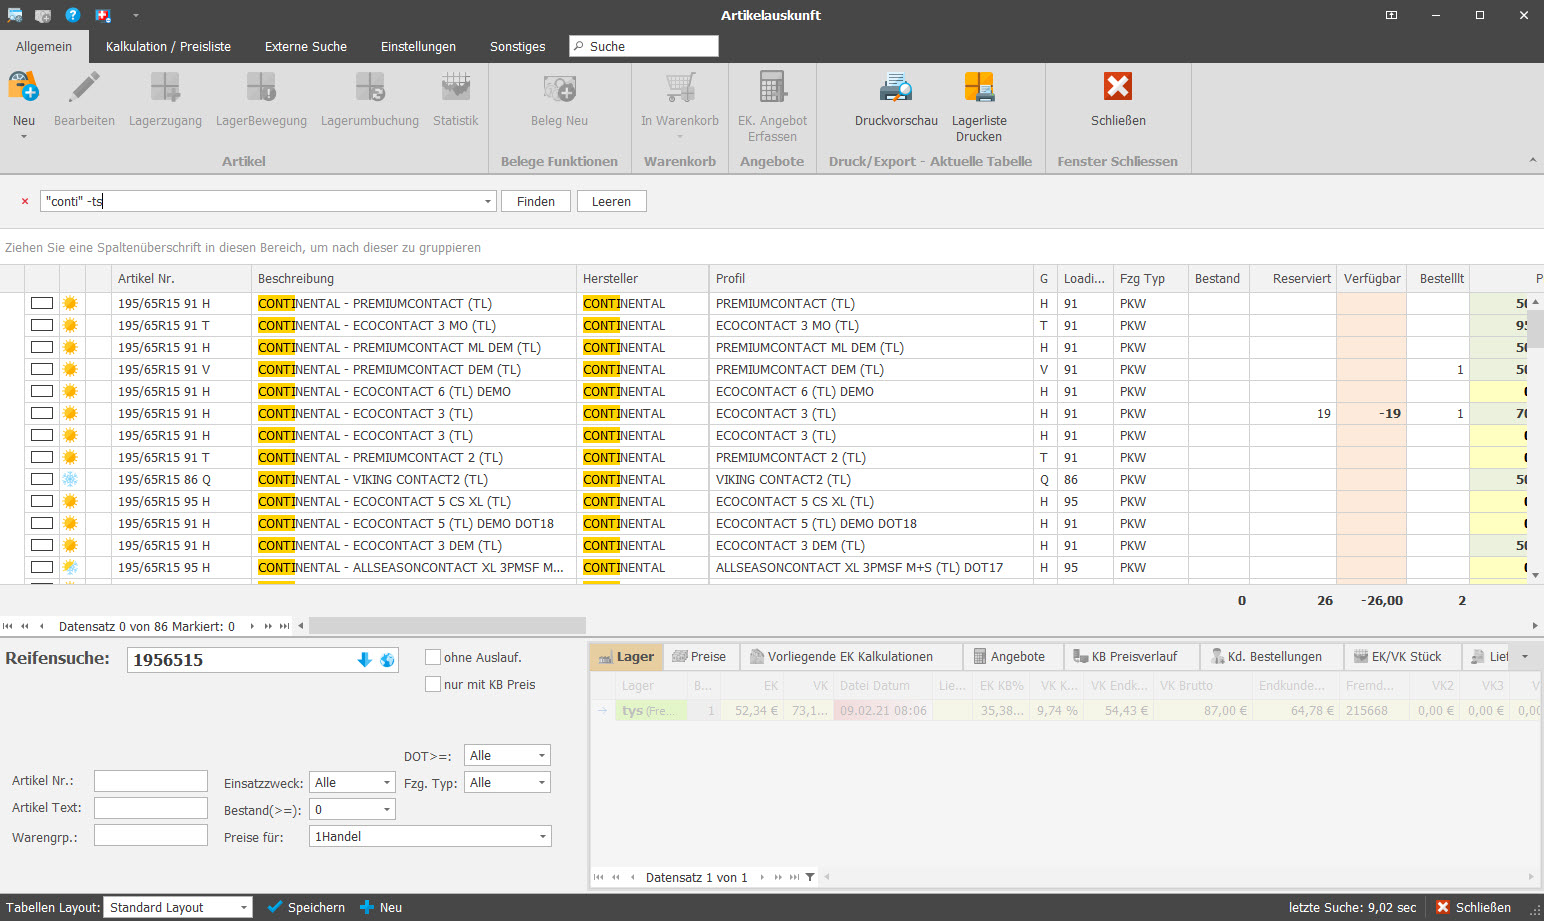This screenshot has width=1544, height=921.
Task: Sort by Bestand column header
Action: (1218, 278)
